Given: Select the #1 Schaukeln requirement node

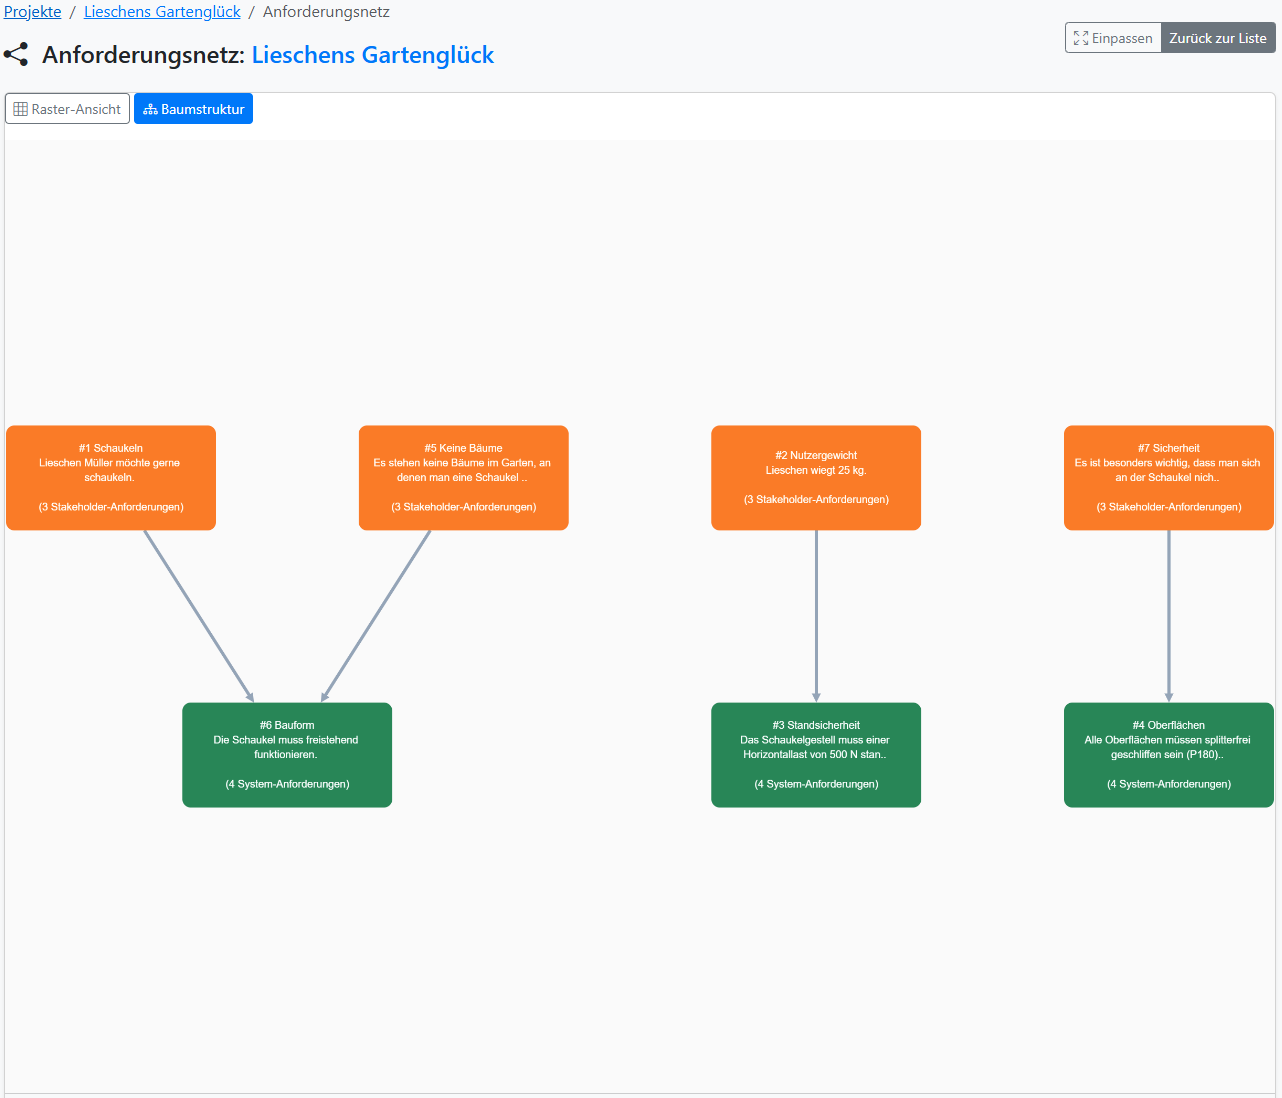Looking at the screenshot, I should 111,478.
